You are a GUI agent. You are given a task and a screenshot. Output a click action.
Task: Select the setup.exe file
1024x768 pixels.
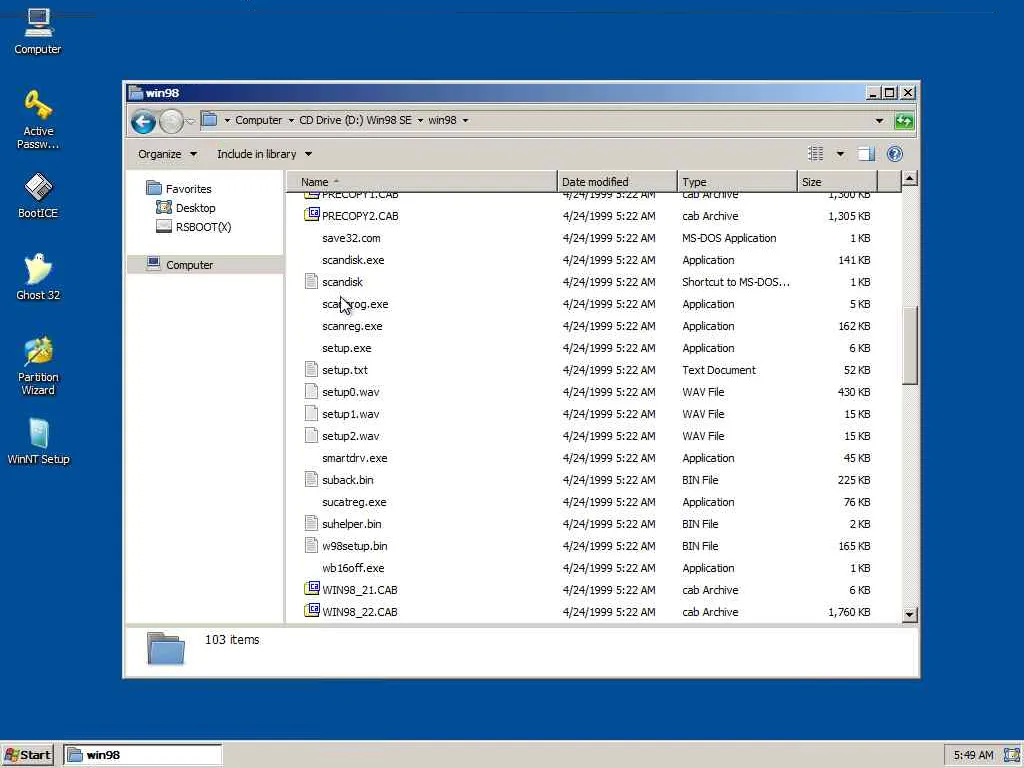pyautogui.click(x=346, y=348)
